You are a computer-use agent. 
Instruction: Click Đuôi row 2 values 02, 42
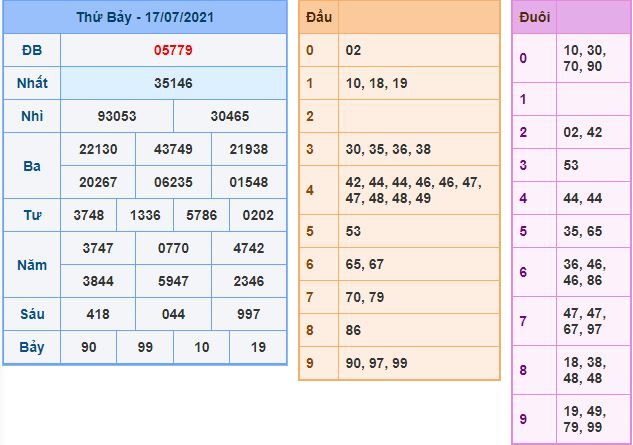point(583,132)
